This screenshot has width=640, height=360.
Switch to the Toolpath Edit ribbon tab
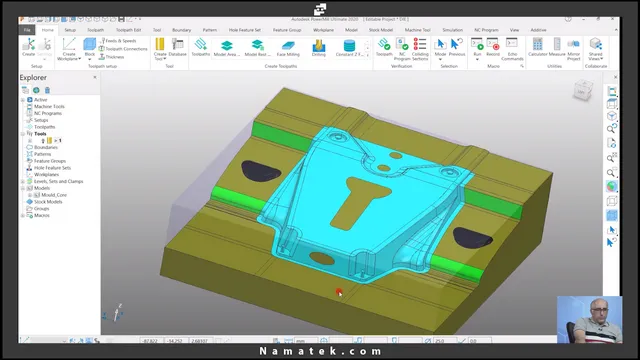(x=128, y=30)
